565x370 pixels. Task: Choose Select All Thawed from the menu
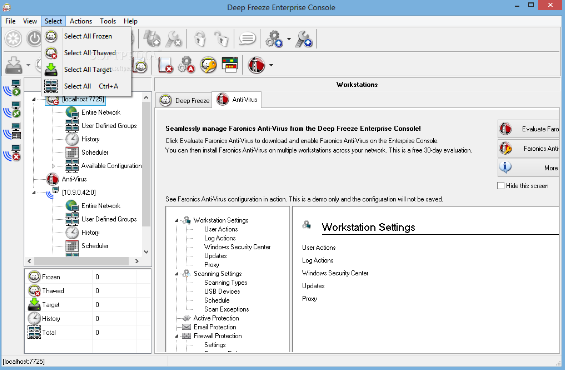point(86,53)
